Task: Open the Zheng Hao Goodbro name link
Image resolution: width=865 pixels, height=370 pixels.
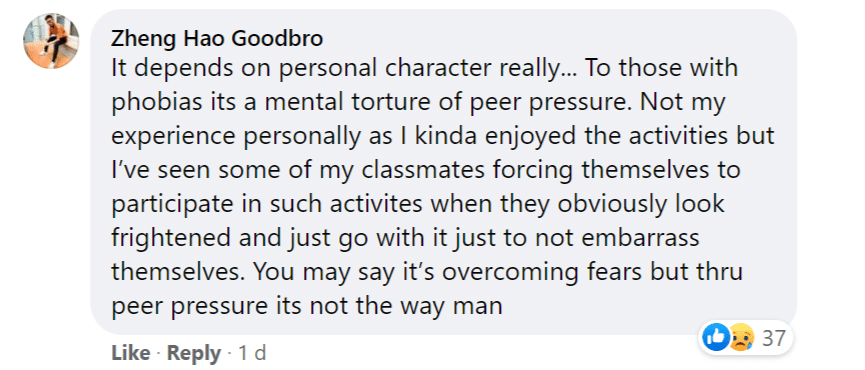Action: pos(217,39)
